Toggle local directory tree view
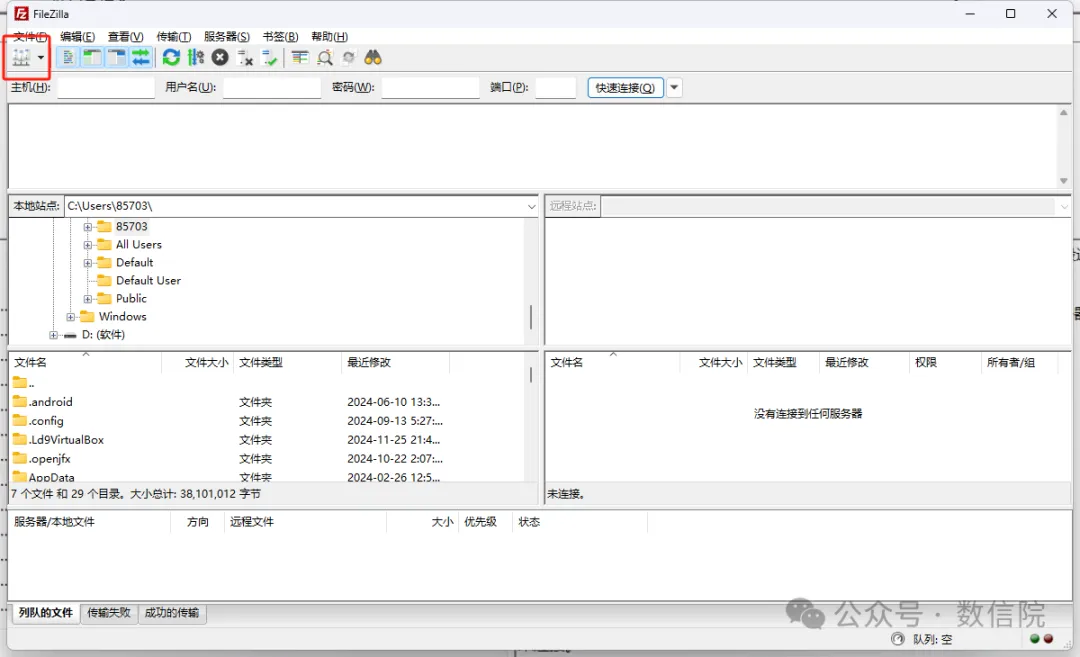 point(92,58)
